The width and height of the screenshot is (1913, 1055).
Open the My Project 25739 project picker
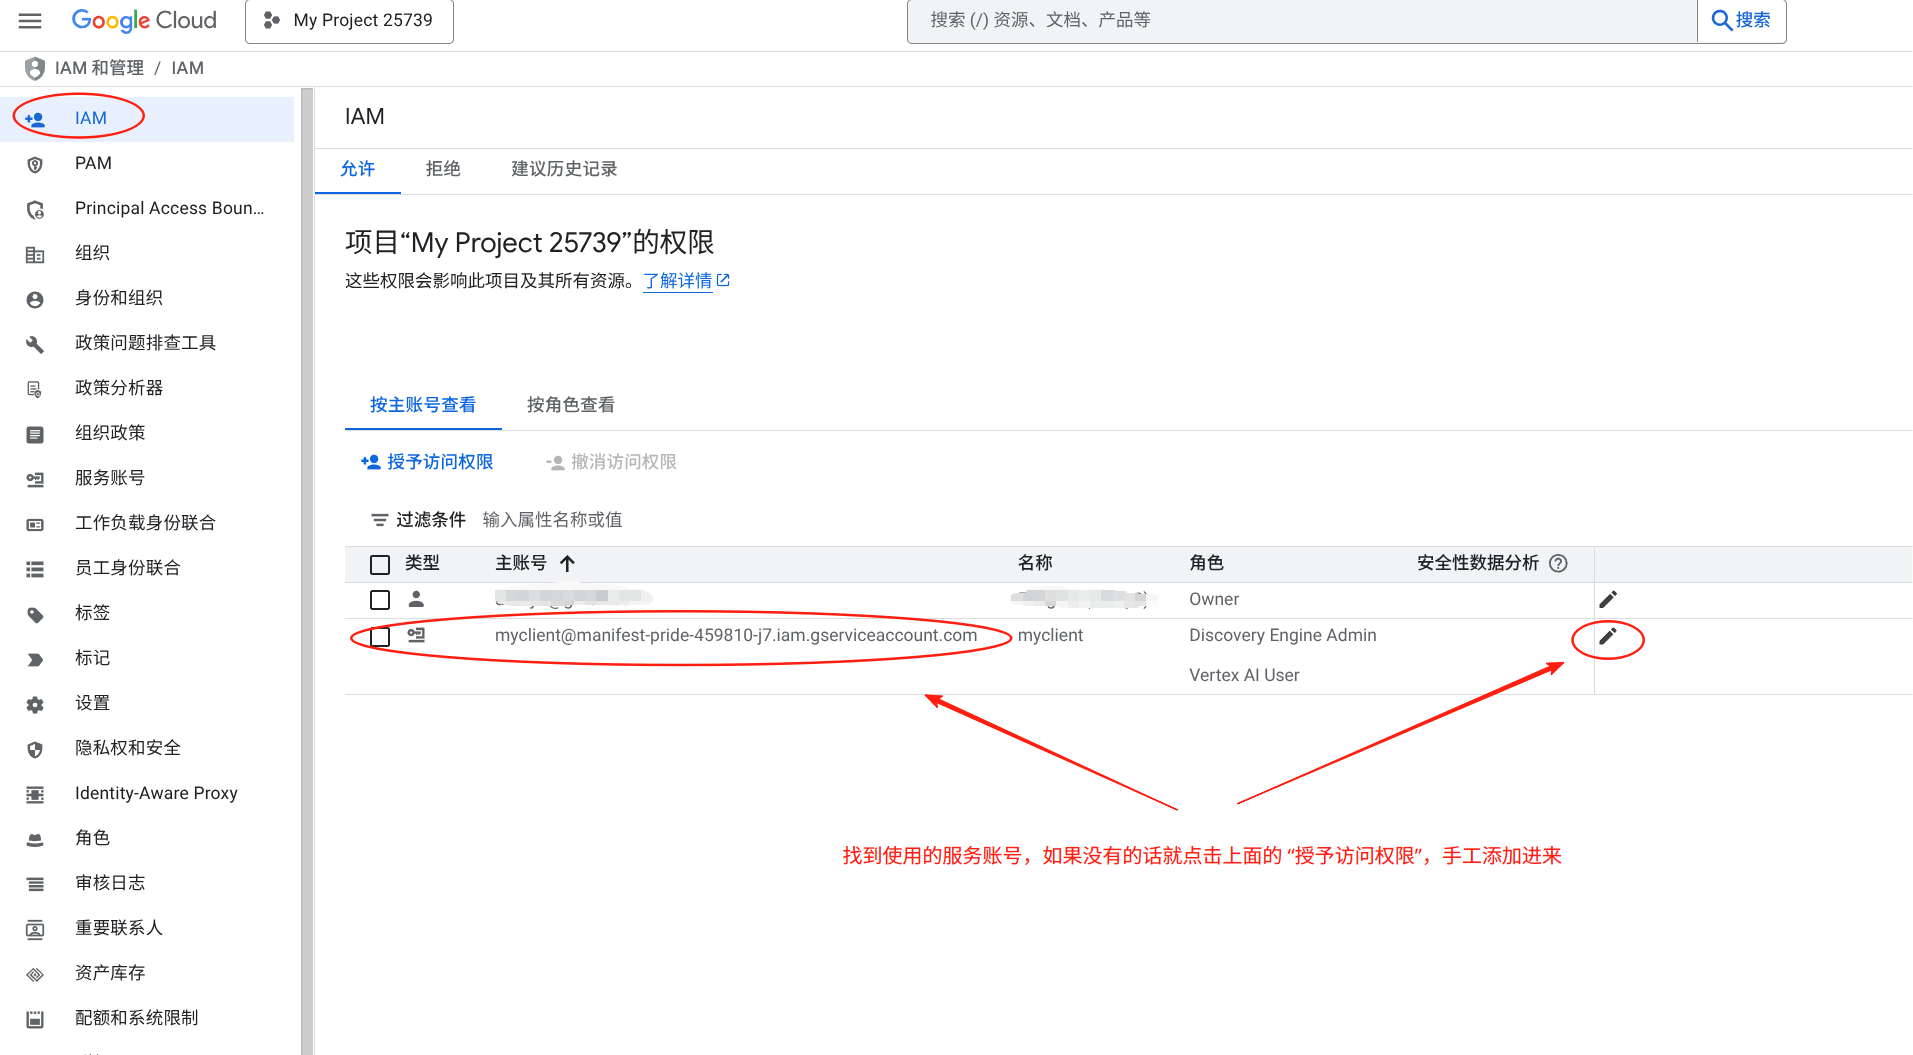click(x=349, y=21)
